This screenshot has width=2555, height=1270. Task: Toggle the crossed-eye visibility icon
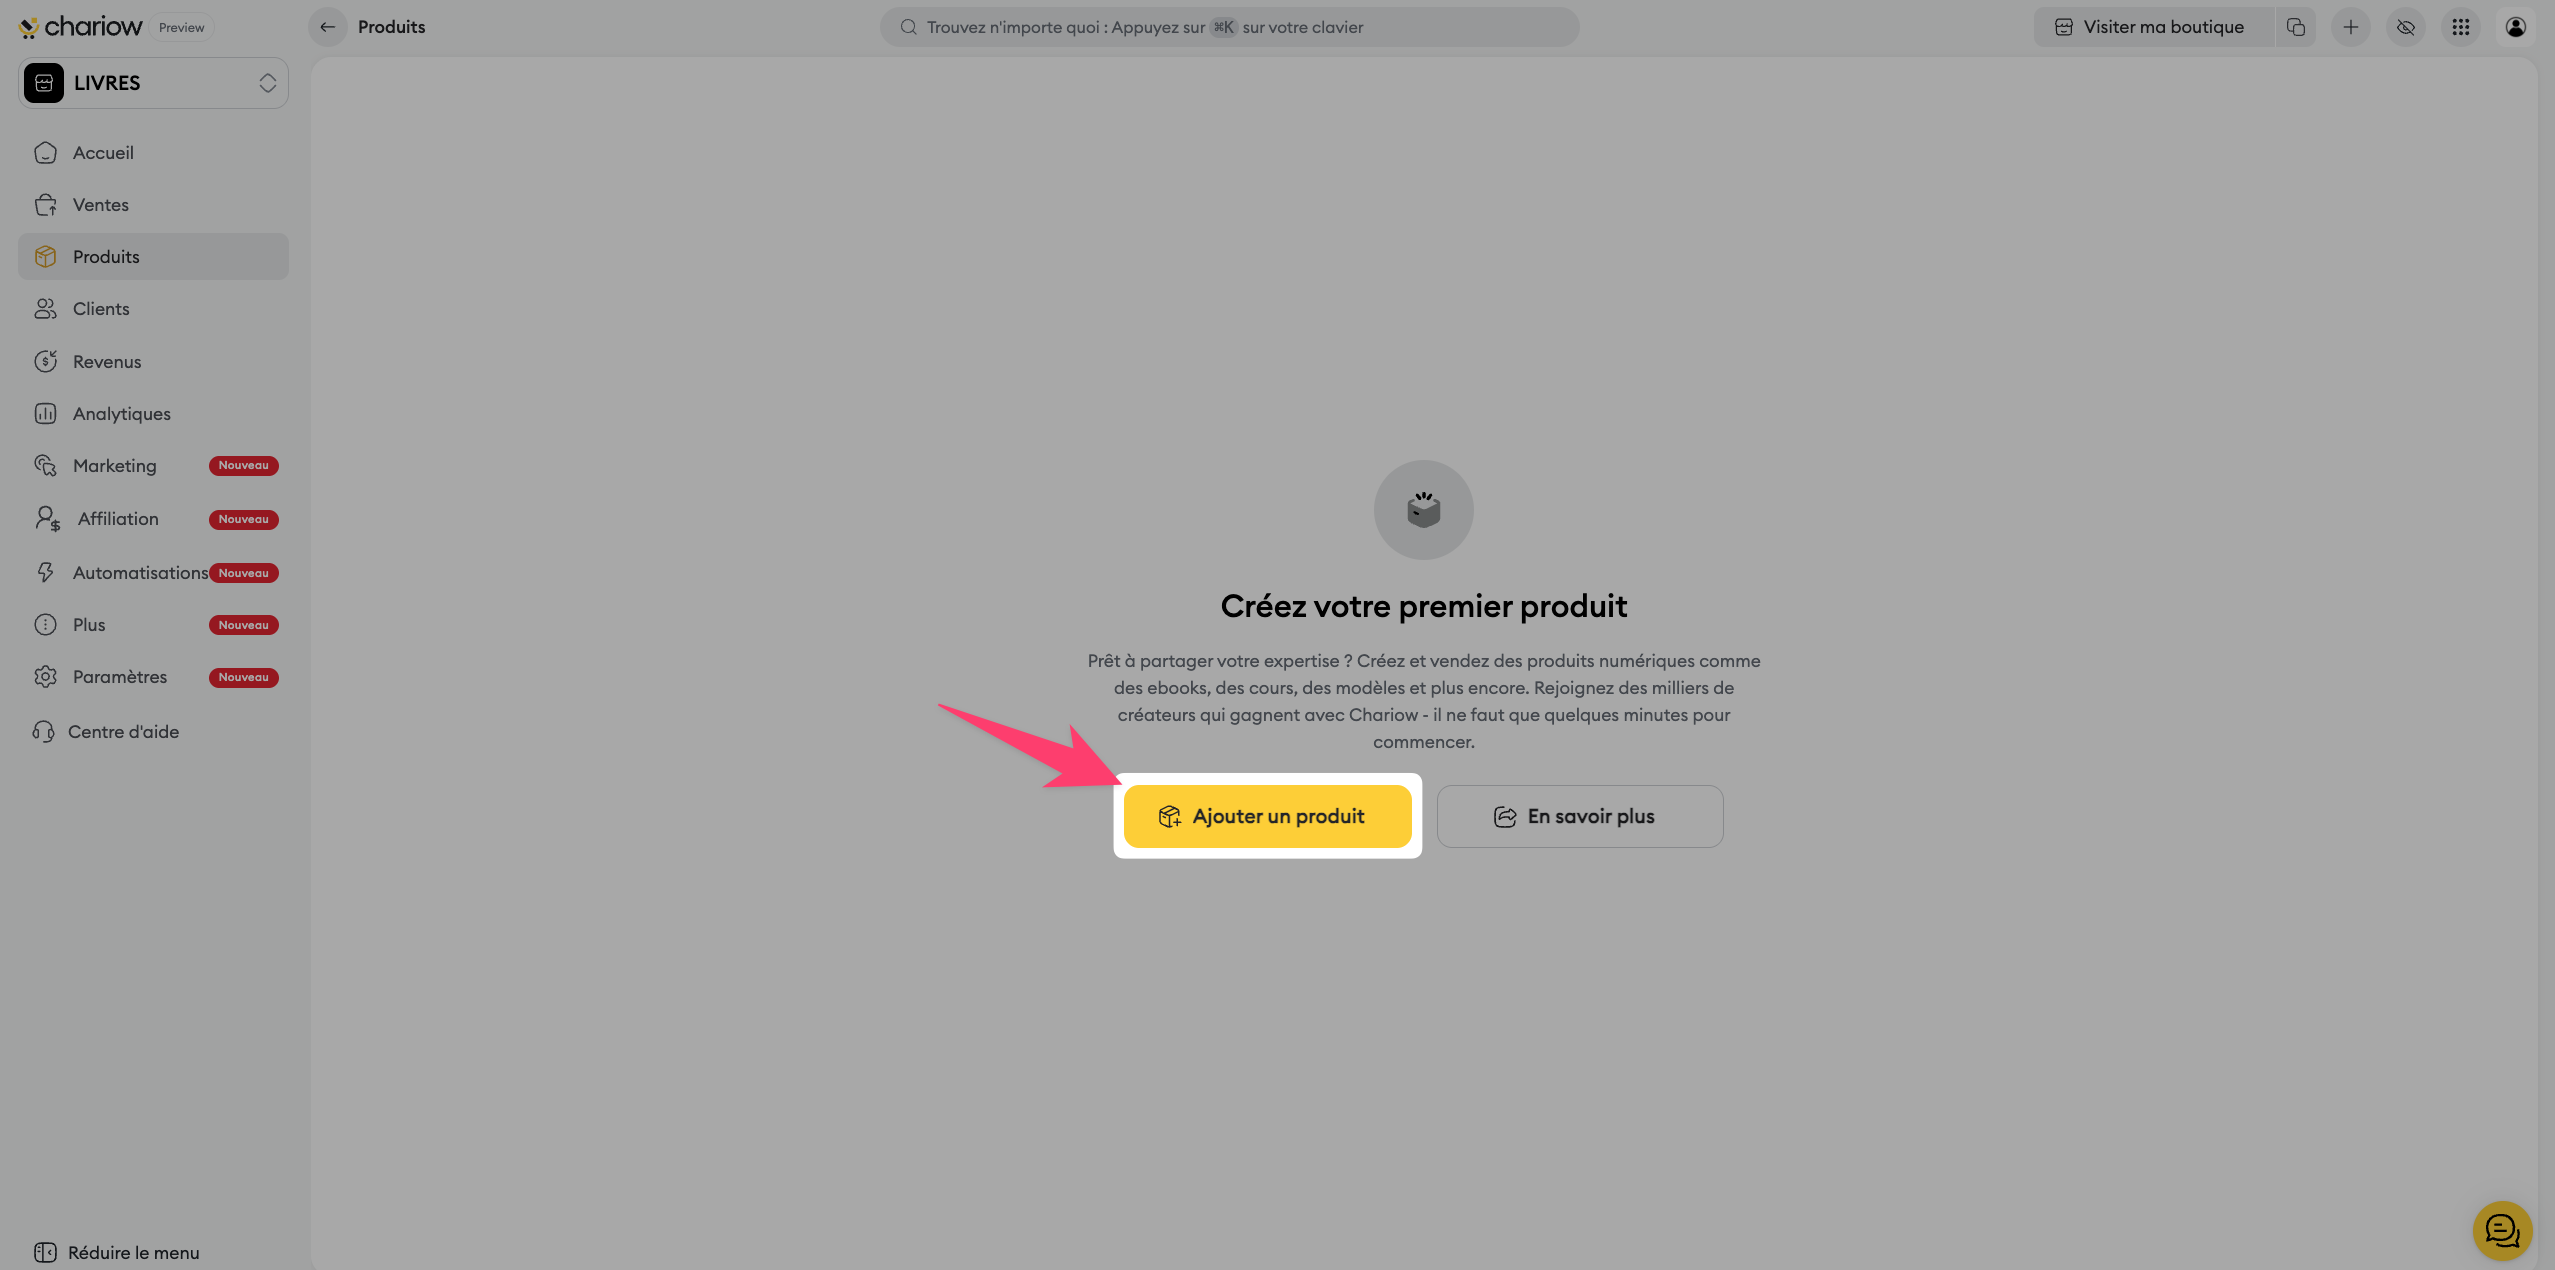click(x=2406, y=27)
